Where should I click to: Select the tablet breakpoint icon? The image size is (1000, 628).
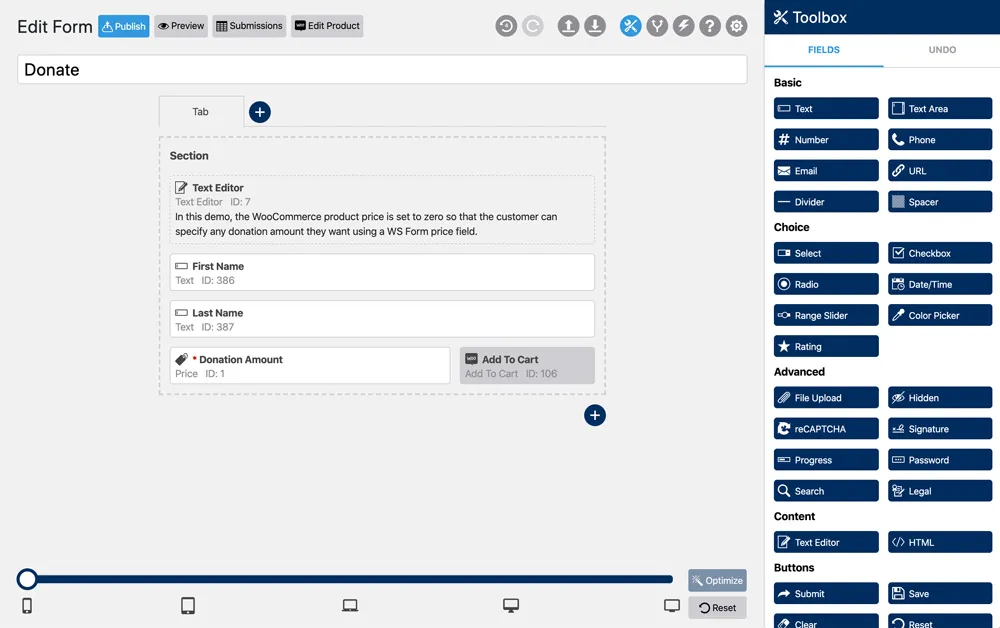[x=188, y=606]
